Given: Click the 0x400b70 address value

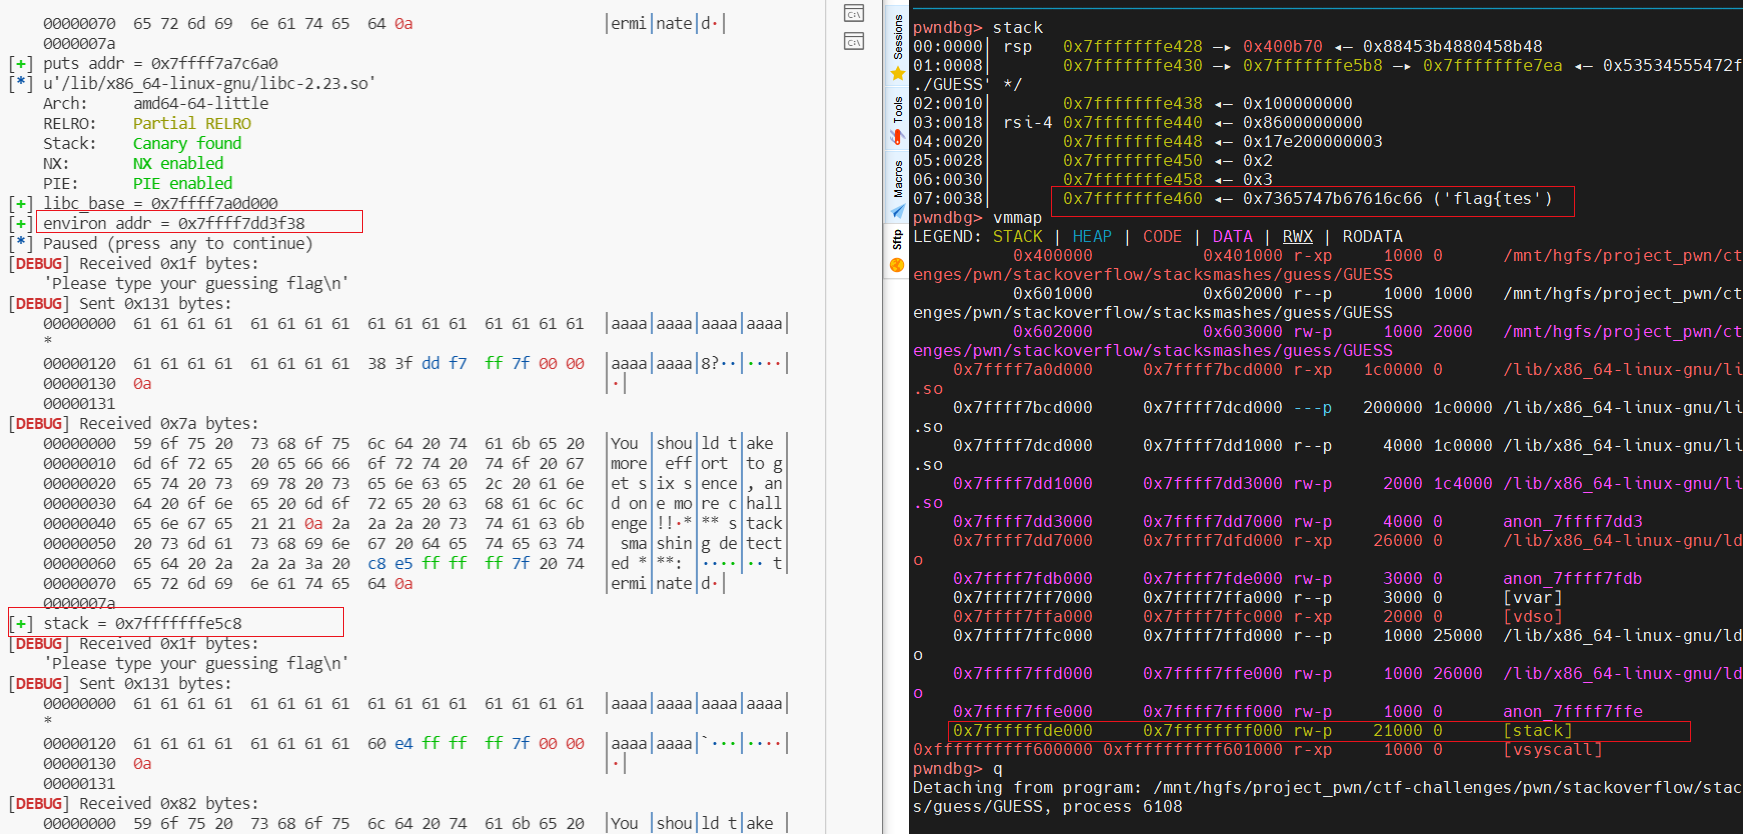Looking at the screenshot, I should [x=1283, y=46].
